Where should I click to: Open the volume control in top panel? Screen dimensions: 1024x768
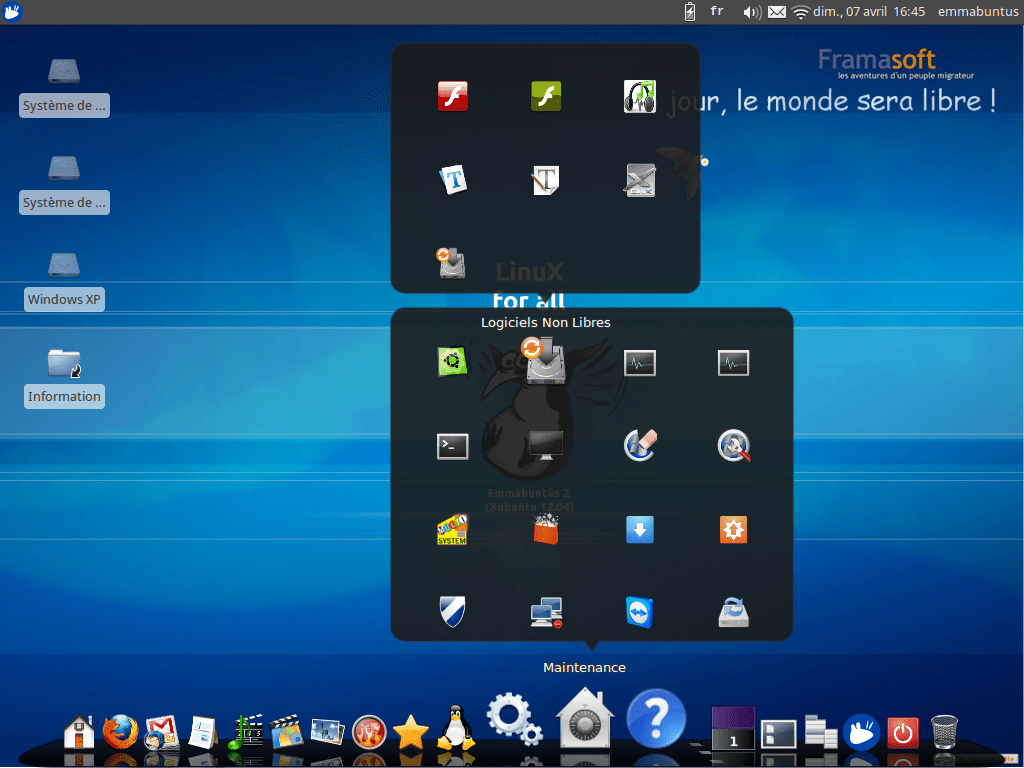coord(751,12)
